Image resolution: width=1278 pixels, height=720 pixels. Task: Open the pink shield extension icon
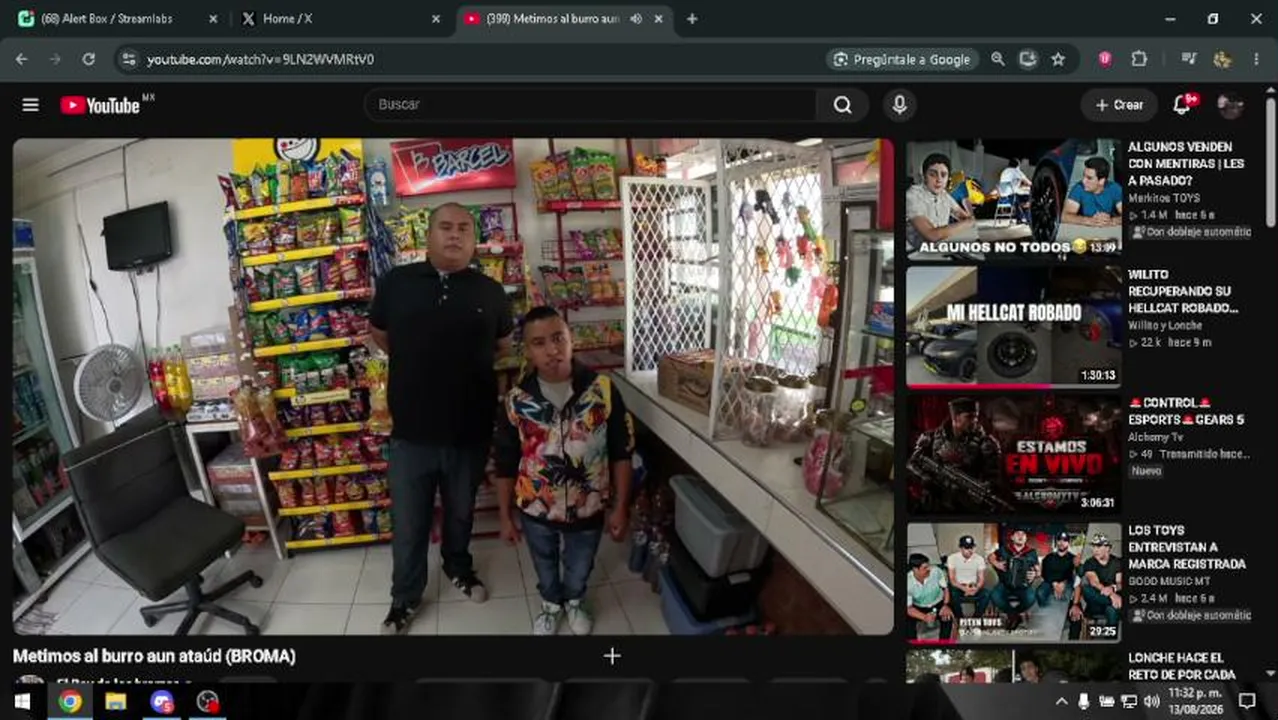pyautogui.click(x=1105, y=59)
